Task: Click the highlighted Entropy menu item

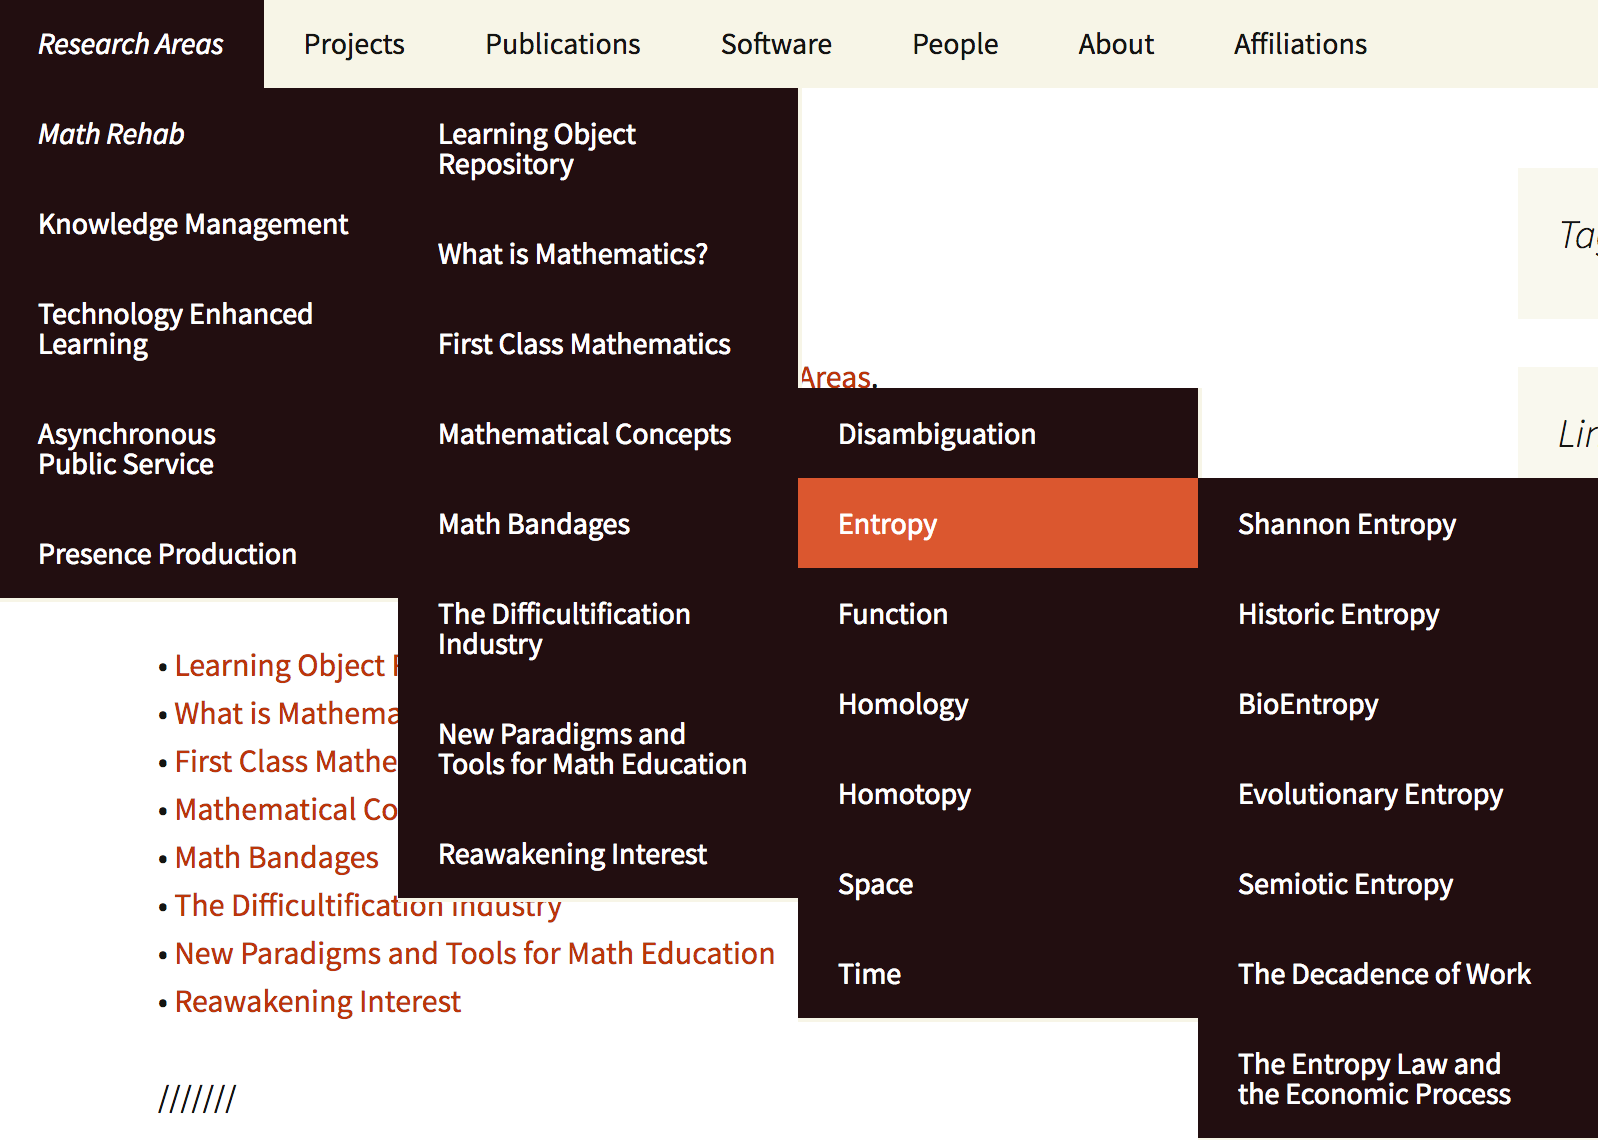Action: click(887, 524)
